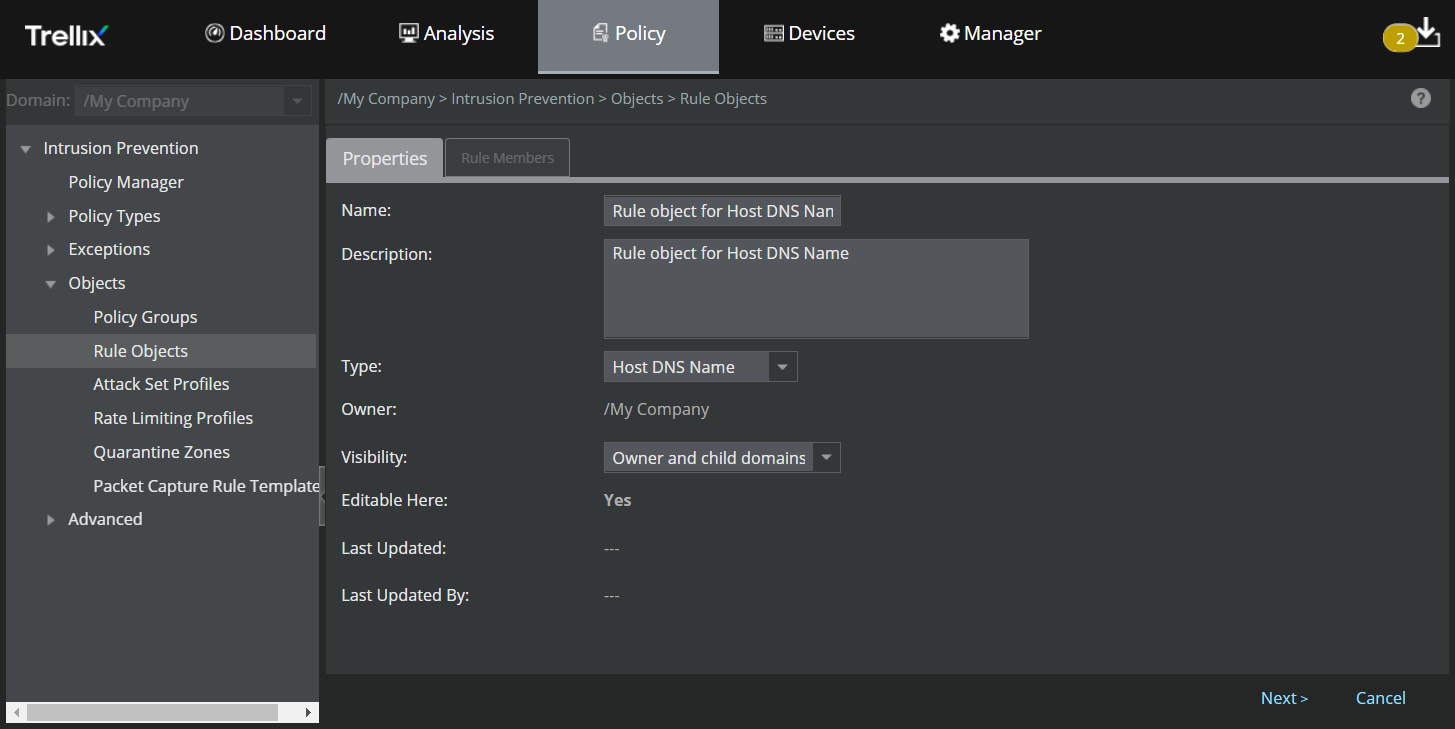Collapse the Objects tree node
The width and height of the screenshot is (1455, 729).
coord(51,284)
